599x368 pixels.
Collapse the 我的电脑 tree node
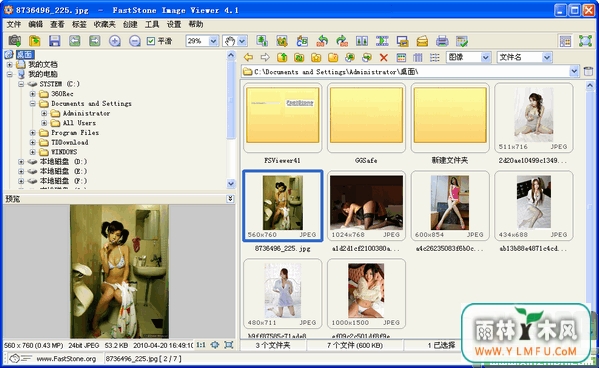[10, 74]
